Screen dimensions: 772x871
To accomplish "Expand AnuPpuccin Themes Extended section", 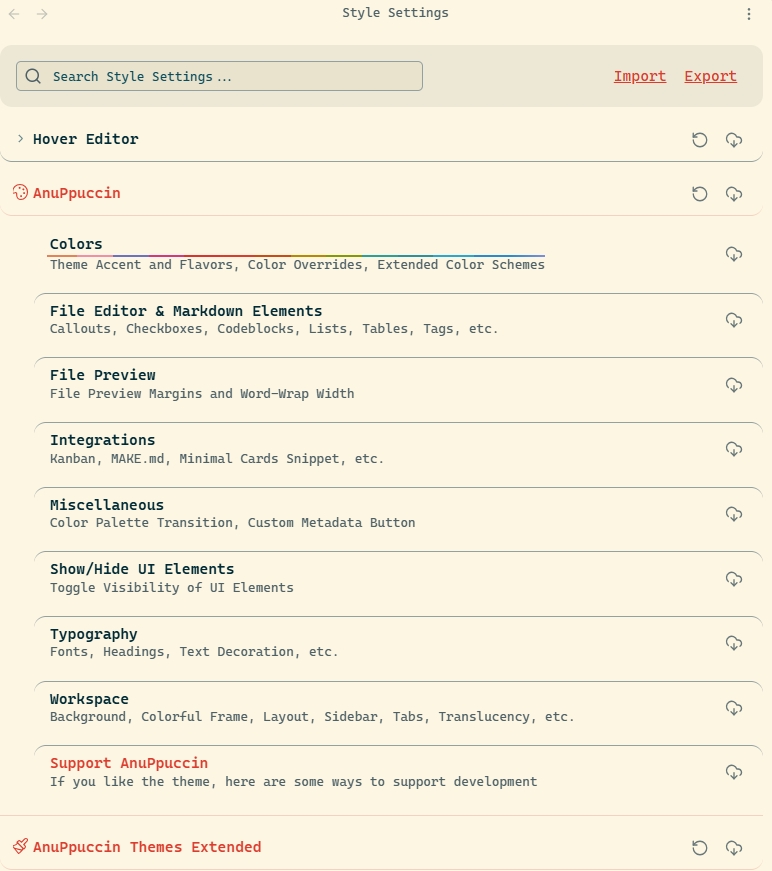I will [x=147, y=847].
